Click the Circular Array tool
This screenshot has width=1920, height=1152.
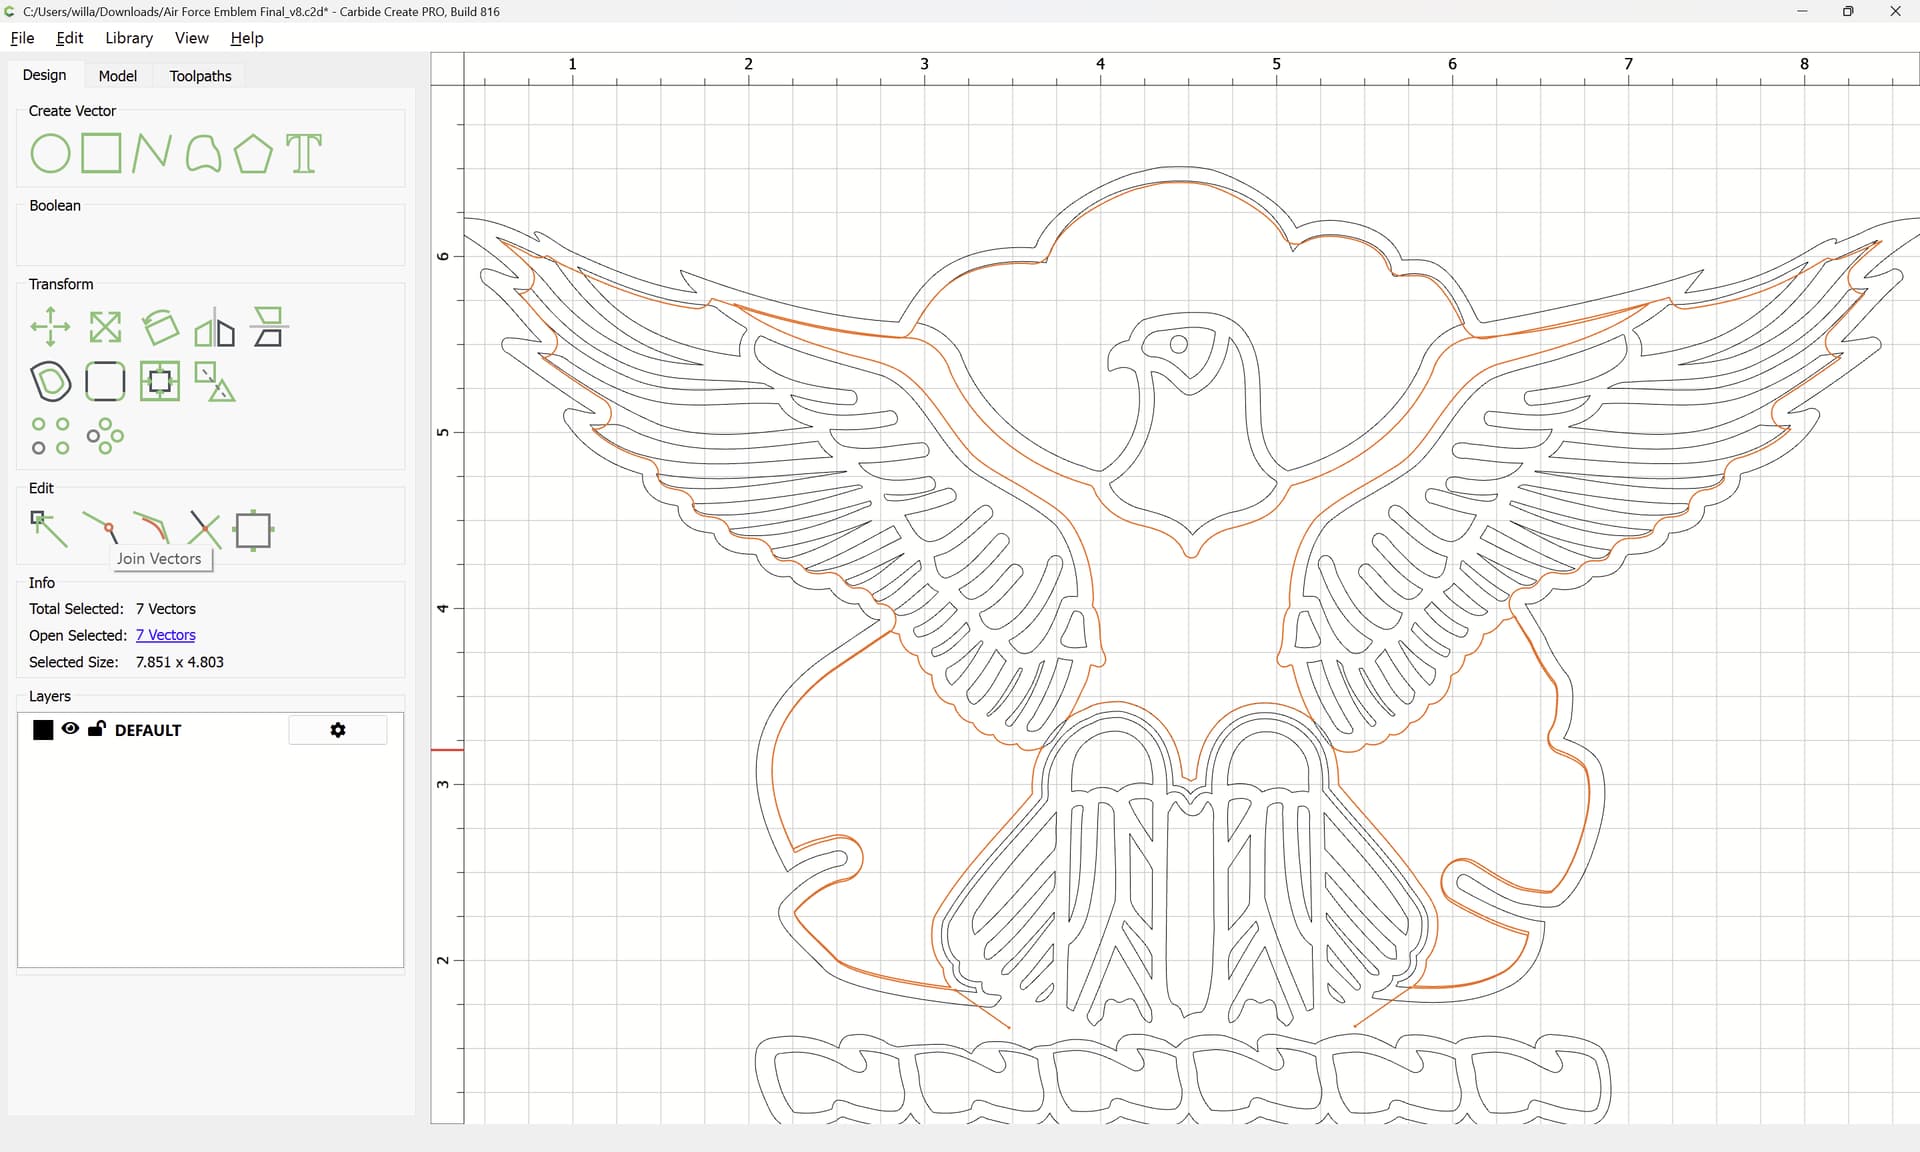point(105,436)
